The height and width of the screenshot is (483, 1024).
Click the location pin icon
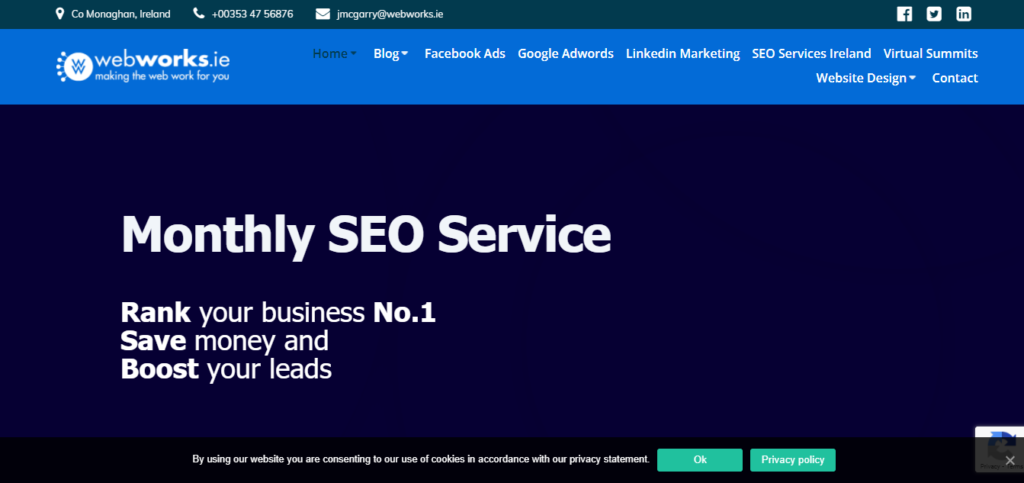pos(60,14)
